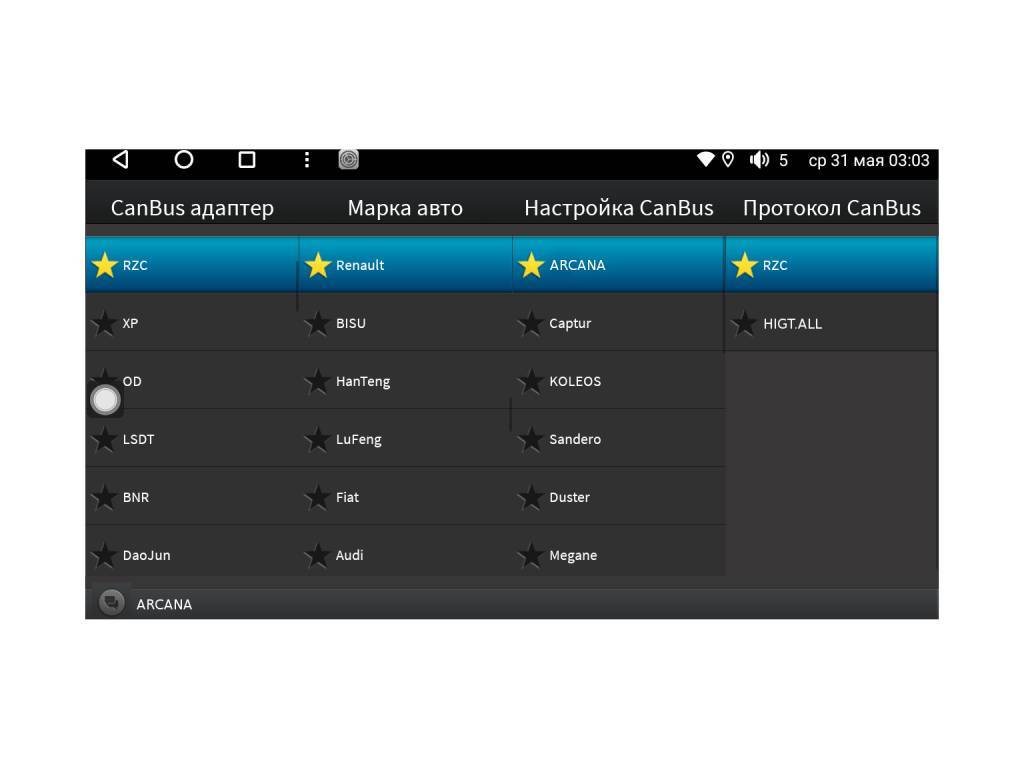Toggle the star next to XP

104,323
